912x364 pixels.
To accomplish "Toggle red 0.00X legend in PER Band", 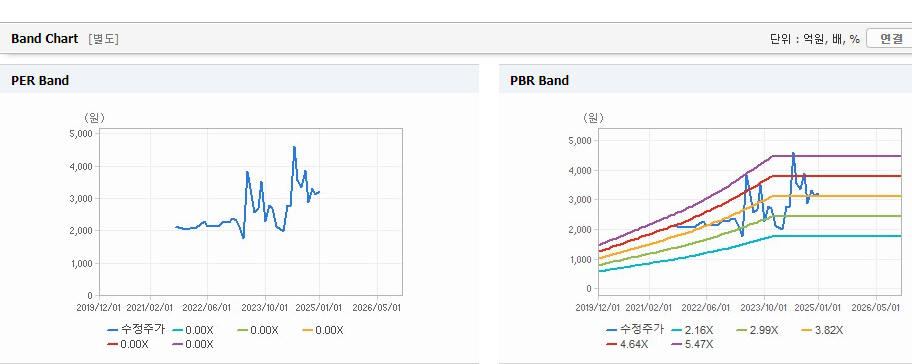I will pyautogui.click(x=129, y=344).
